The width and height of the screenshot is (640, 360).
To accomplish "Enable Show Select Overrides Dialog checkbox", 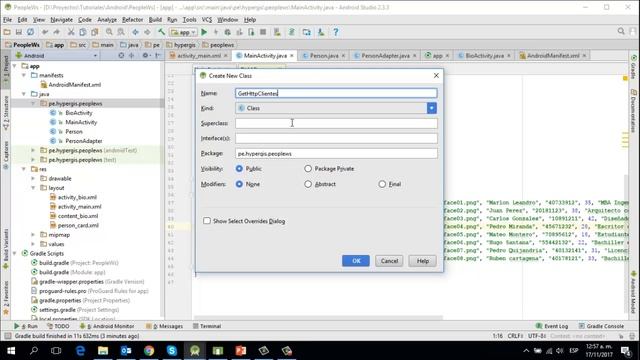I will tap(207, 221).
